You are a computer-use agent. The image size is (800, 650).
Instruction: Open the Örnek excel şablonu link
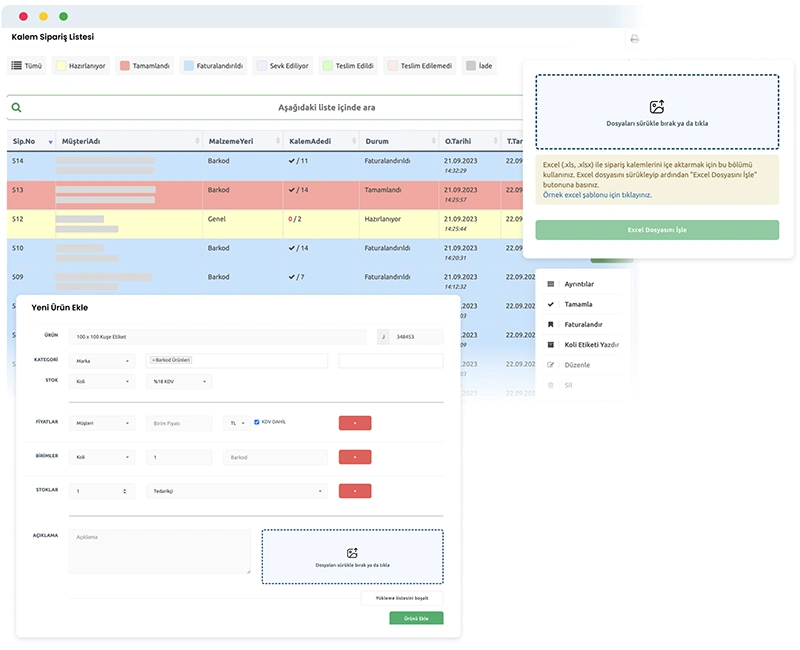597,195
